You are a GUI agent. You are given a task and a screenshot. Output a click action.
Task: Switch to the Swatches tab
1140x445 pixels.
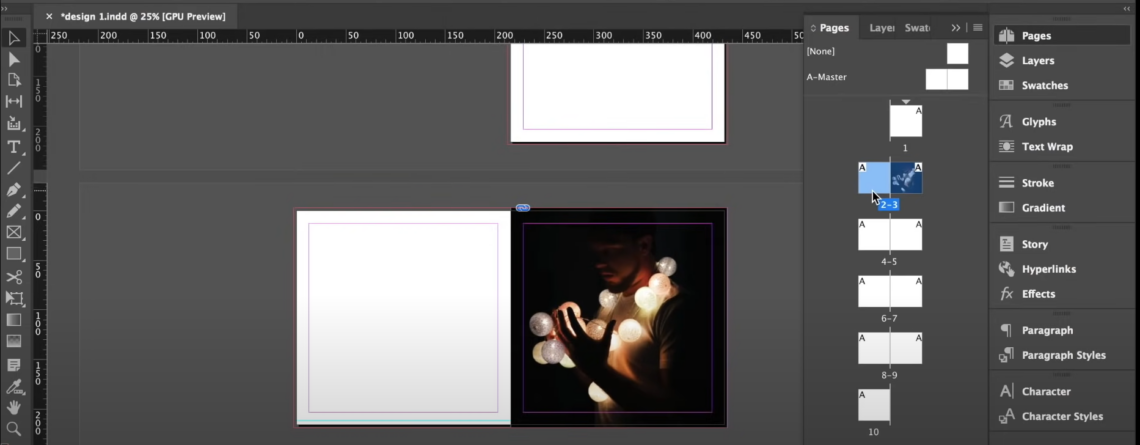(918, 28)
